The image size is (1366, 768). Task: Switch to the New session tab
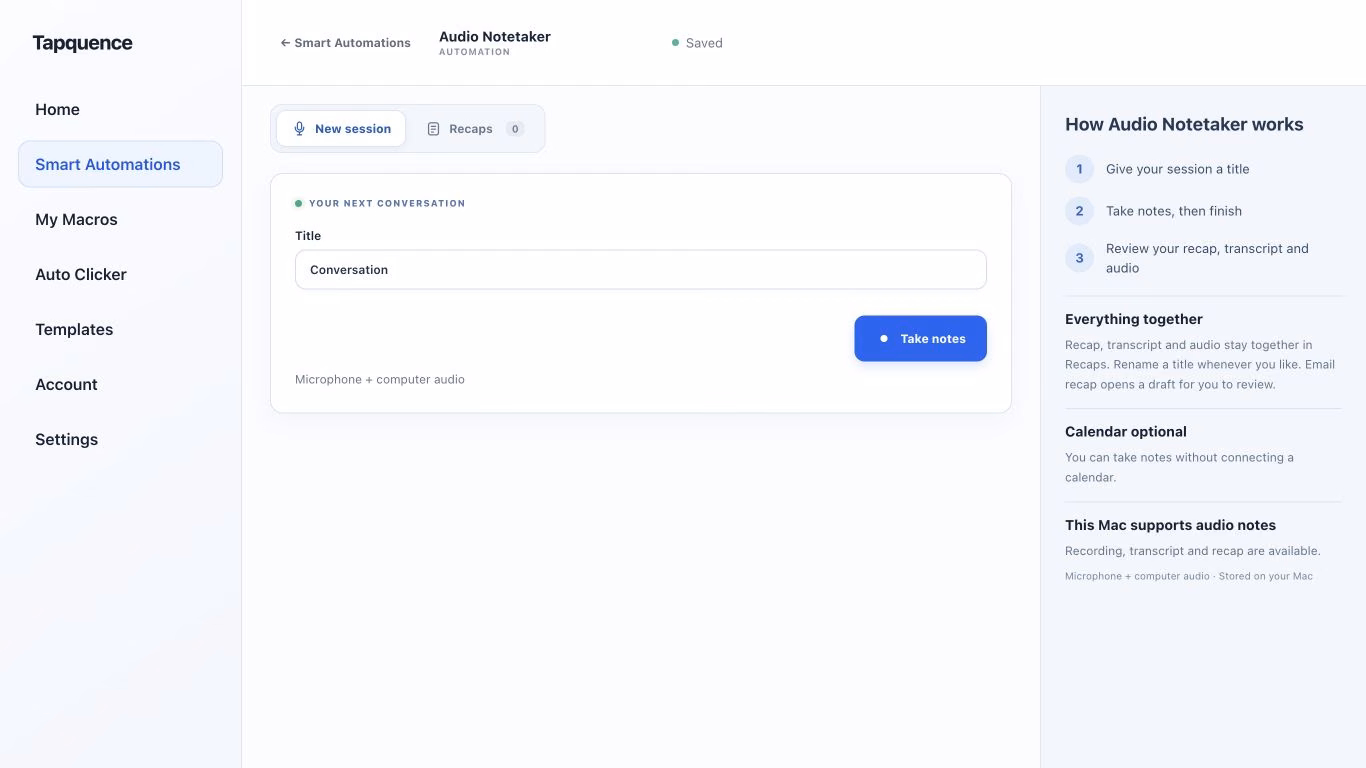341,129
